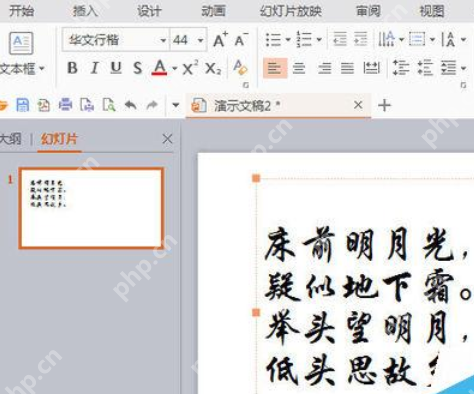Open numbered list dropdown arrow
This screenshot has width=474, height=394.
pyautogui.click(x=319, y=40)
